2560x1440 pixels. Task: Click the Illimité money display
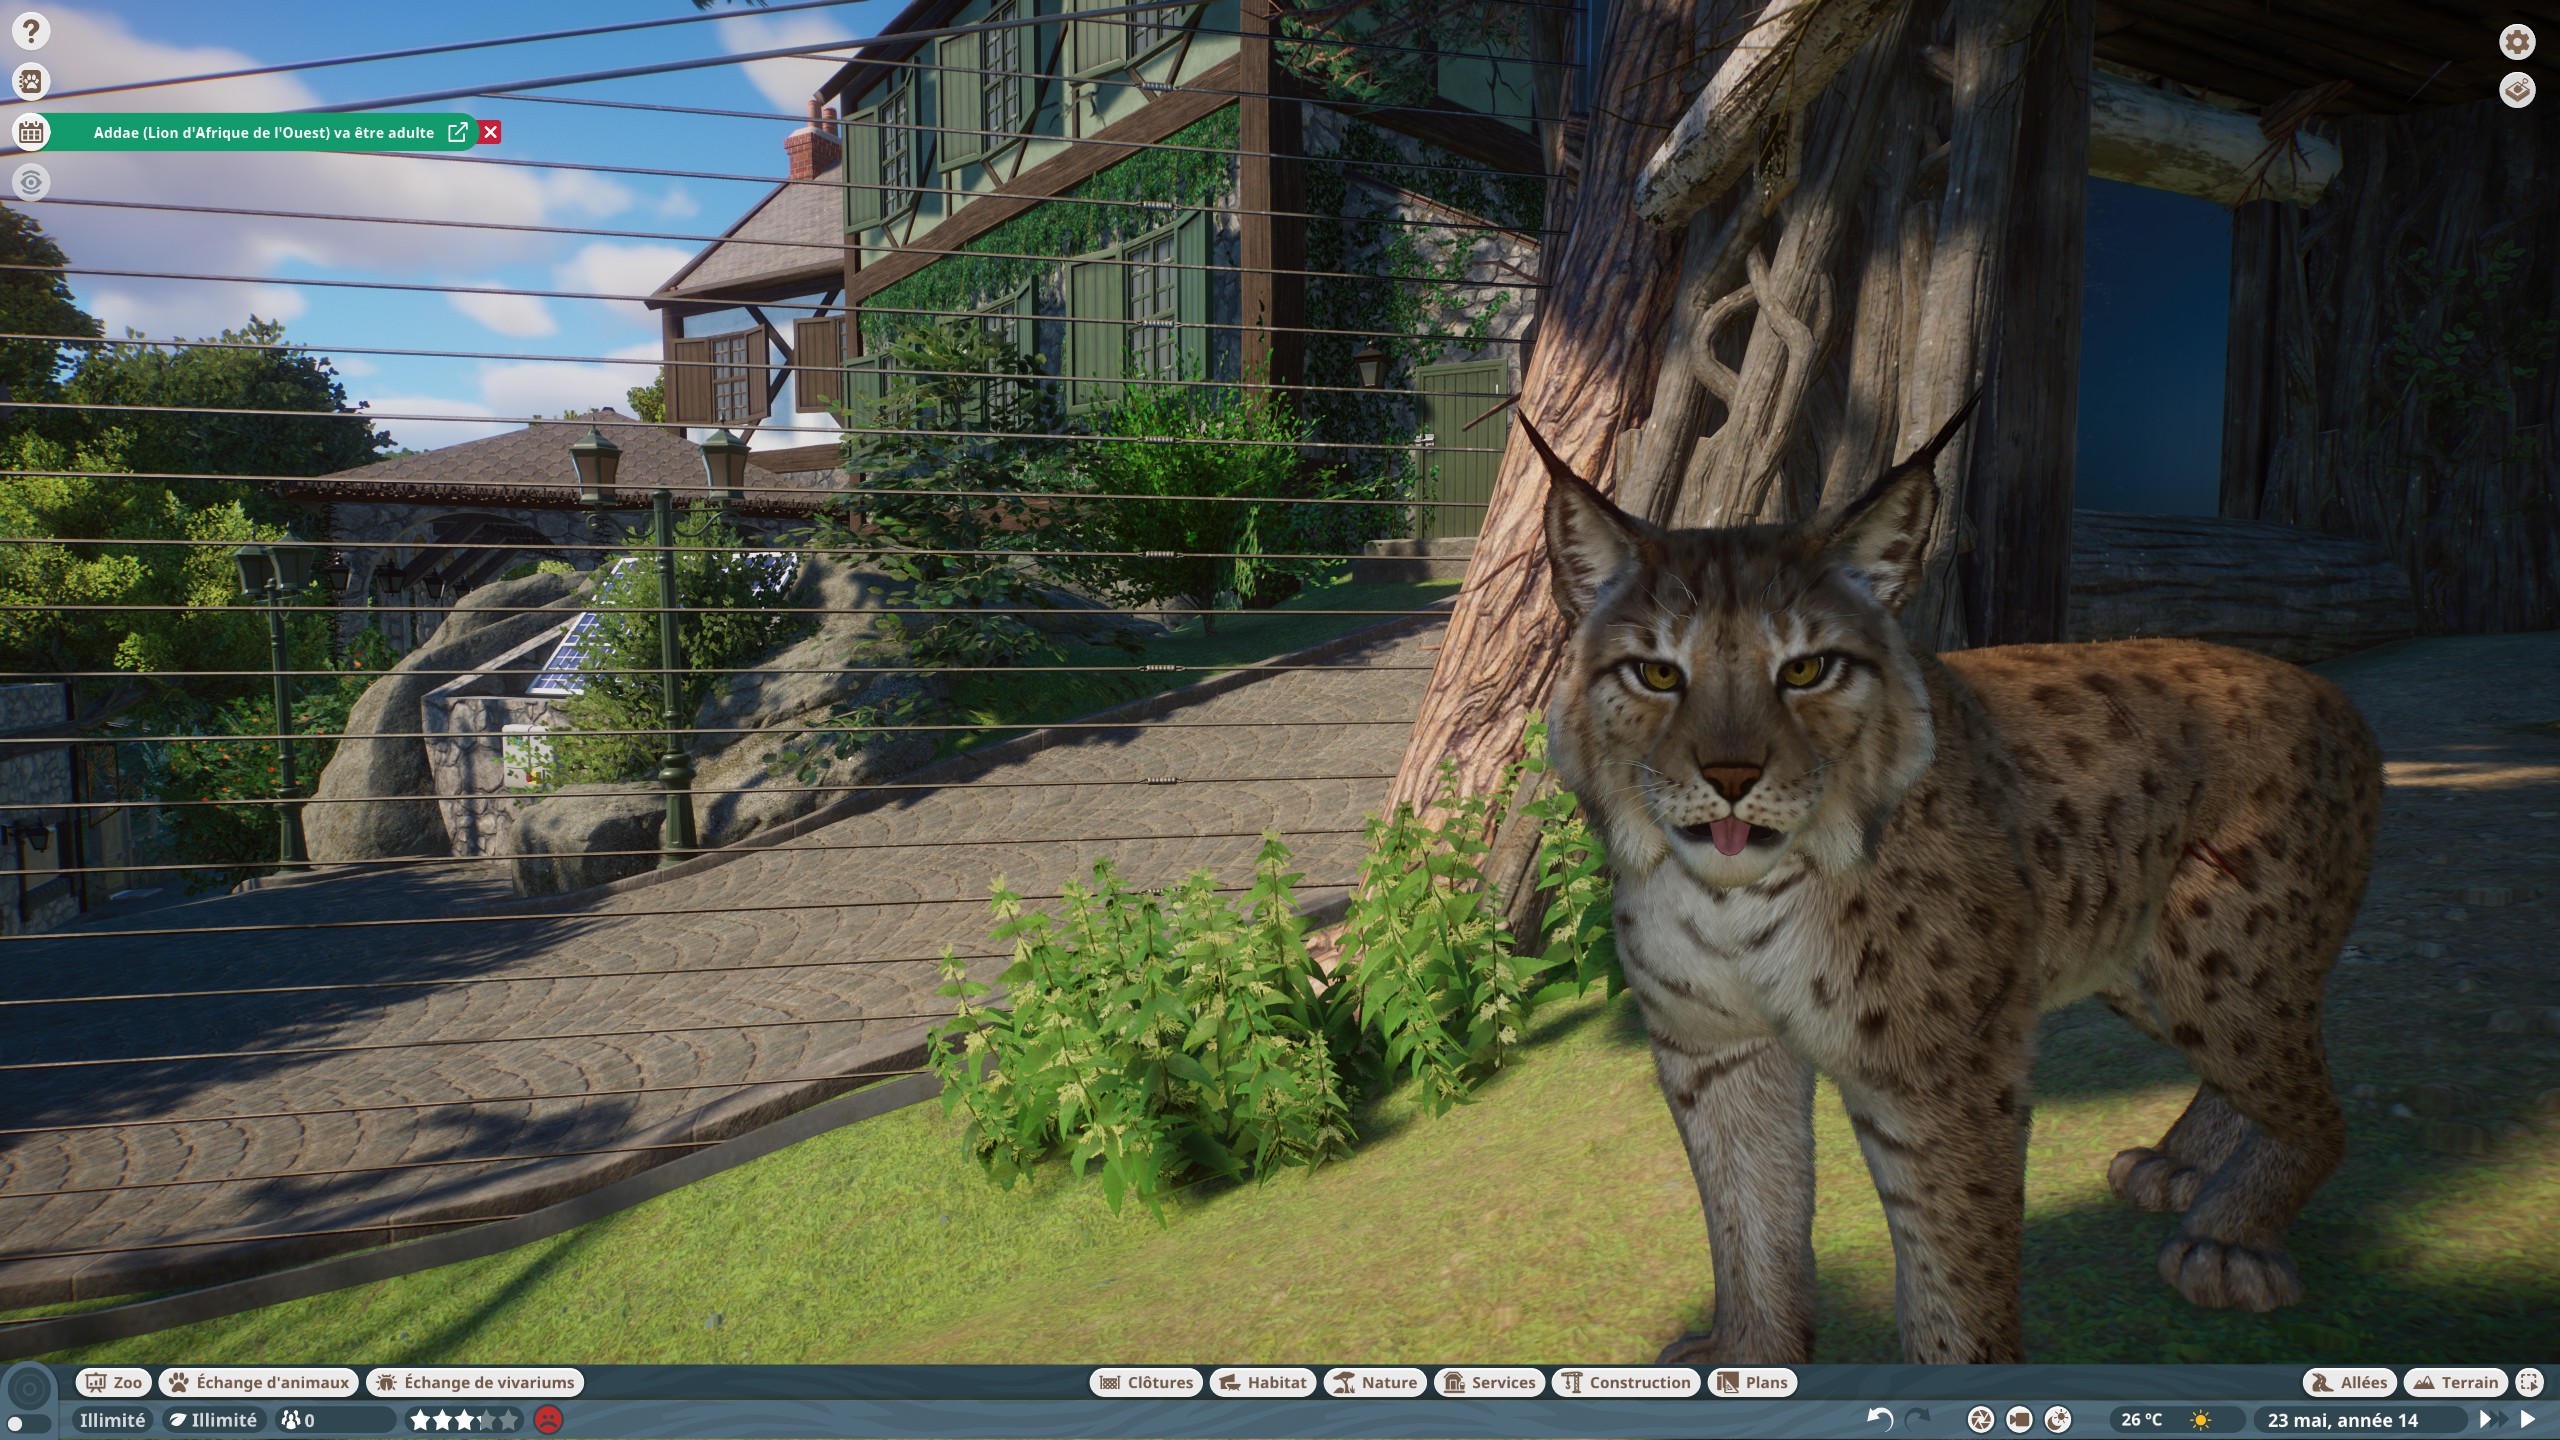[x=112, y=1419]
